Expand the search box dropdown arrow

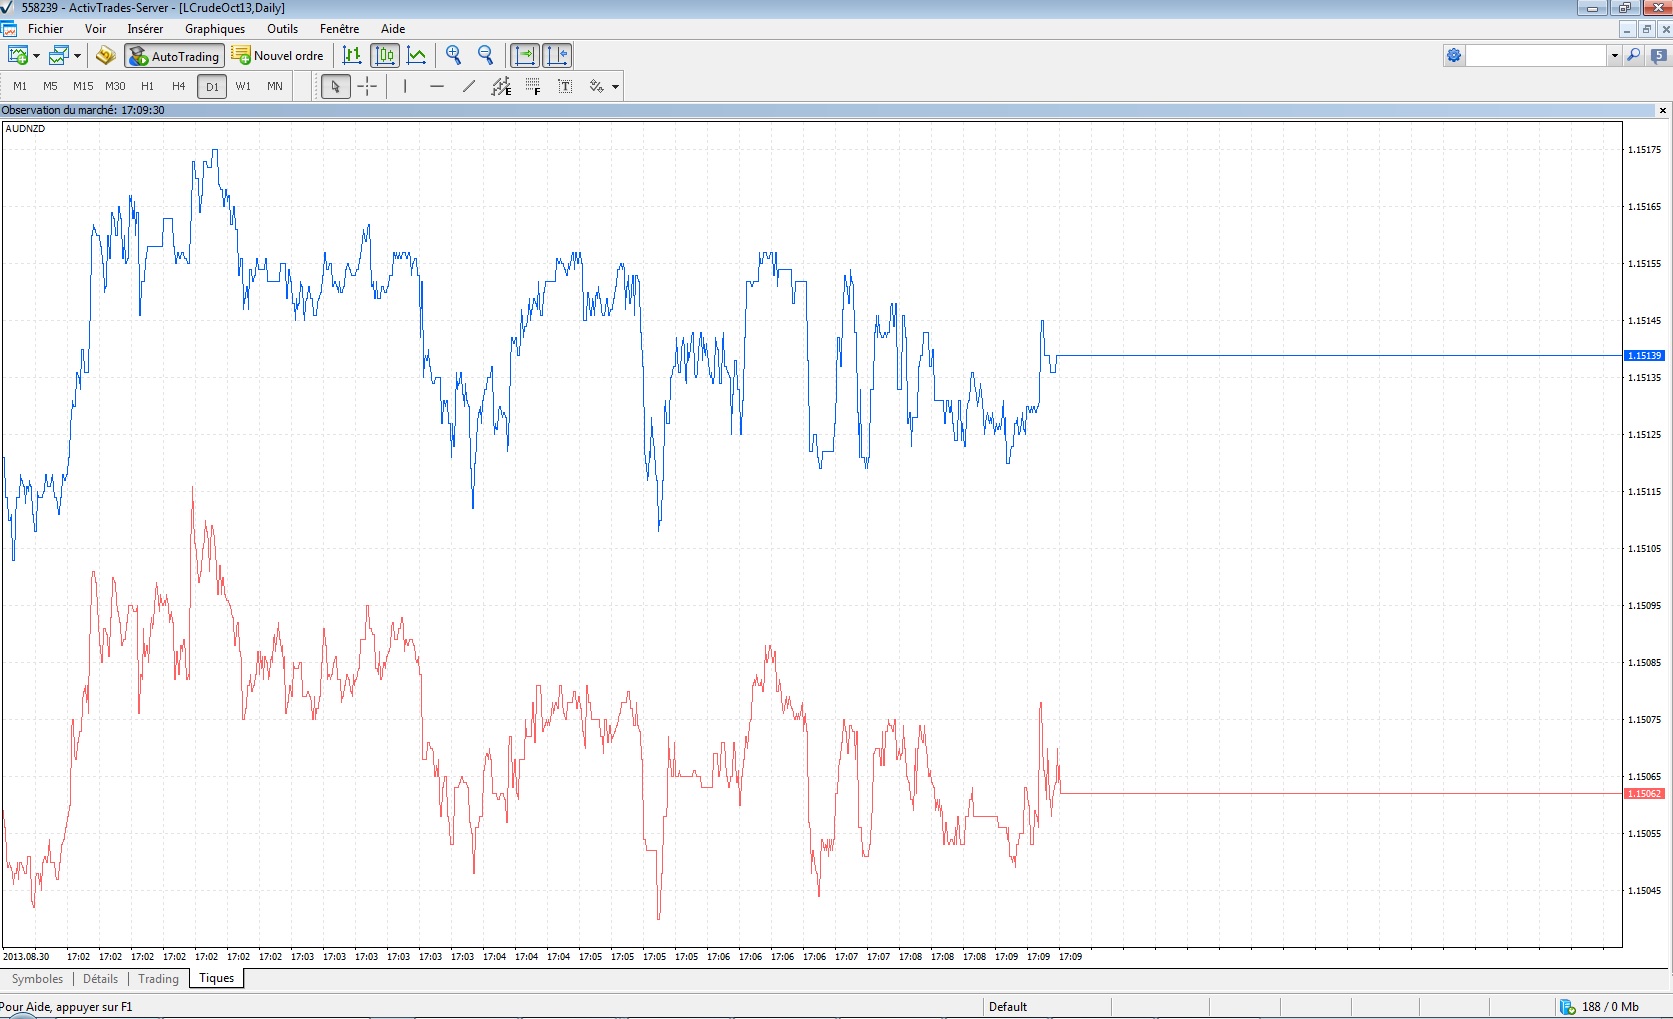point(1614,56)
